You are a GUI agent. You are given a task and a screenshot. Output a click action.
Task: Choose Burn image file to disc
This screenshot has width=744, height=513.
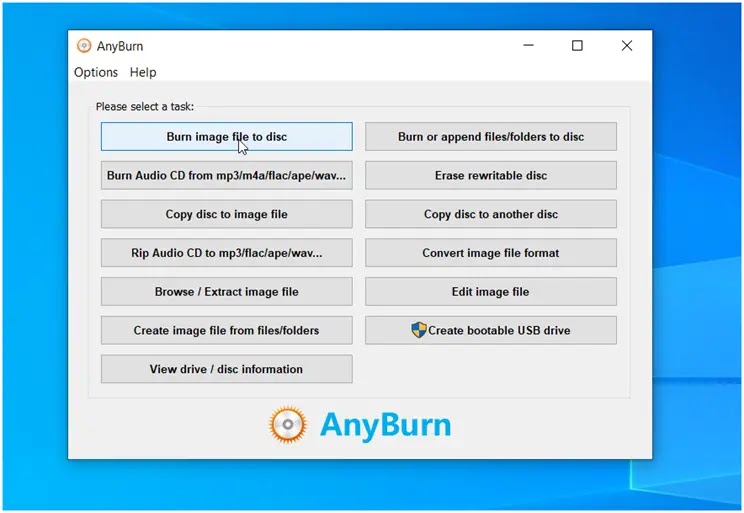tap(226, 137)
